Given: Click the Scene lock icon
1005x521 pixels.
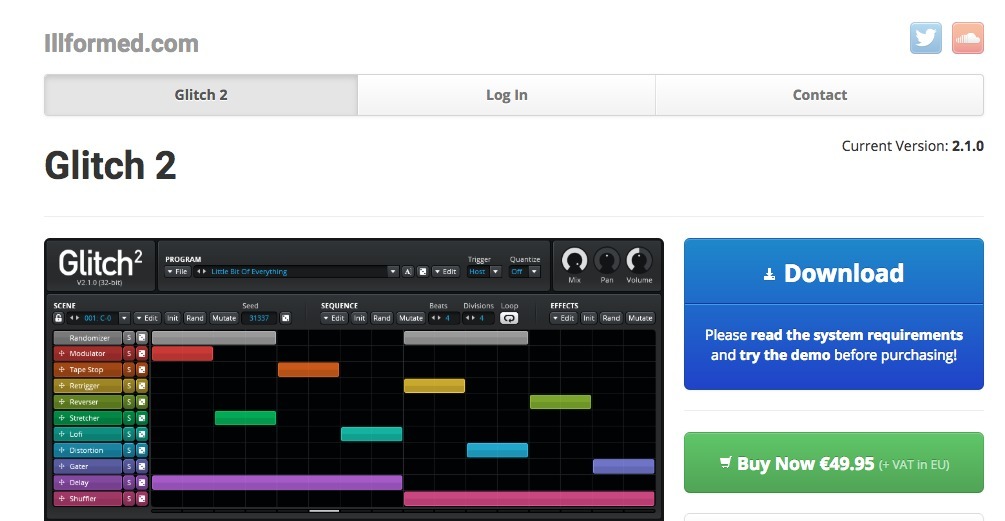Looking at the screenshot, I should pyautogui.click(x=59, y=318).
